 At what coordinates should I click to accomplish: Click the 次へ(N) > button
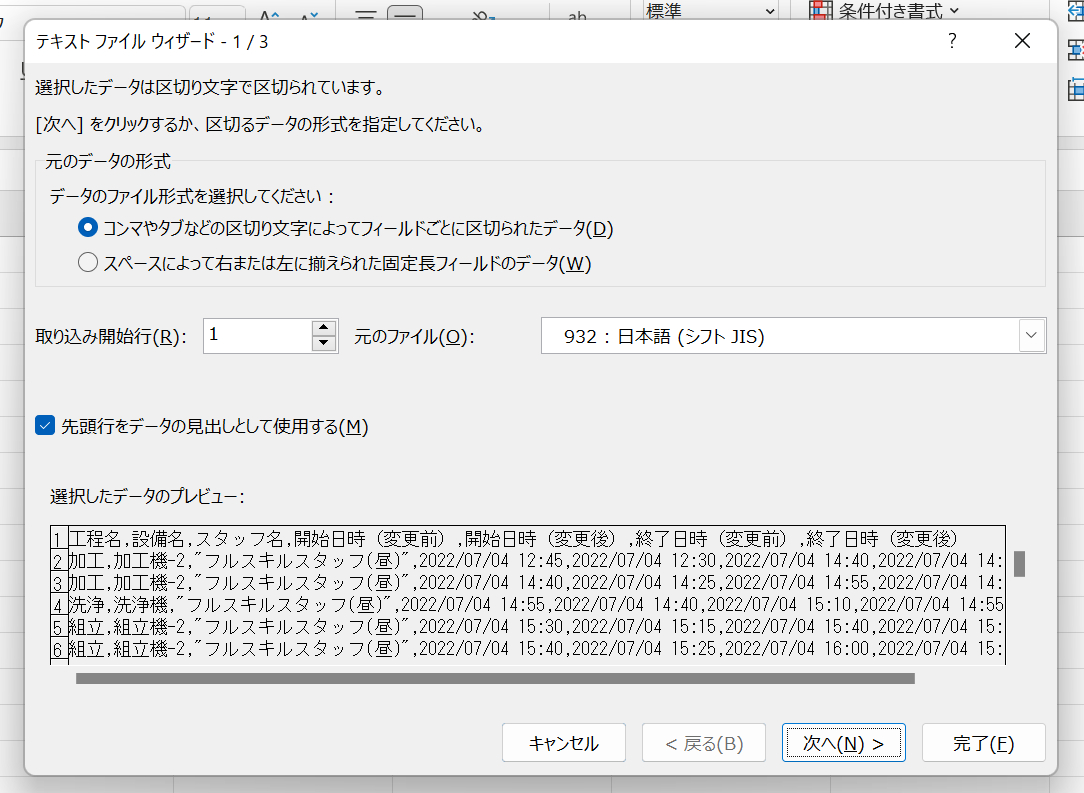coord(843,743)
